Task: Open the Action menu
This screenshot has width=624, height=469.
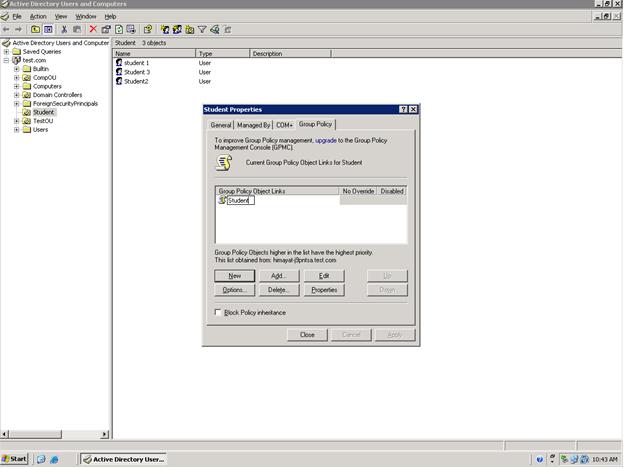Action: point(38,17)
